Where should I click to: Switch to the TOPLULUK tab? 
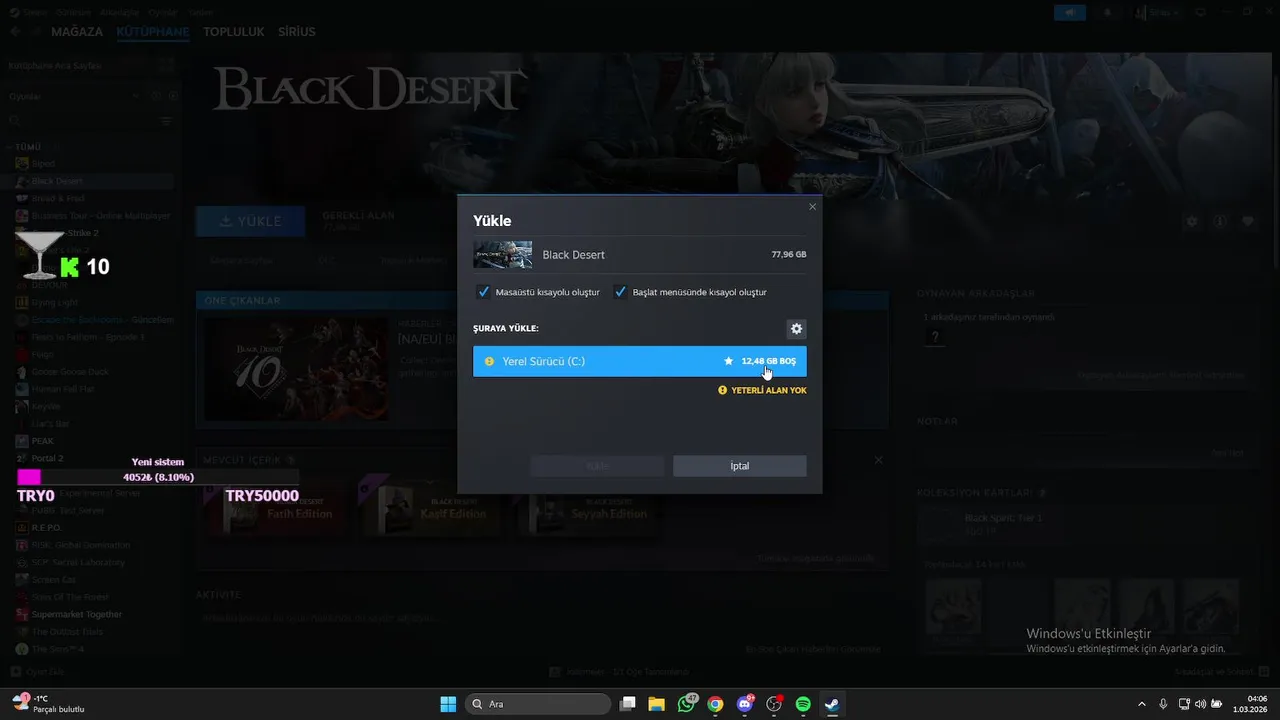[234, 32]
